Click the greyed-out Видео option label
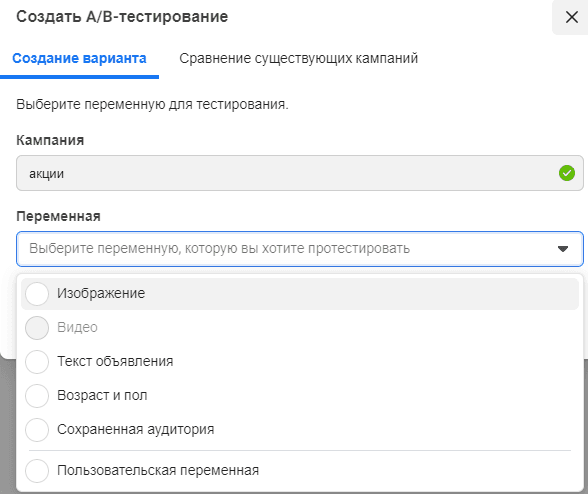The height and width of the screenshot is (494, 588). pos(77,327)
